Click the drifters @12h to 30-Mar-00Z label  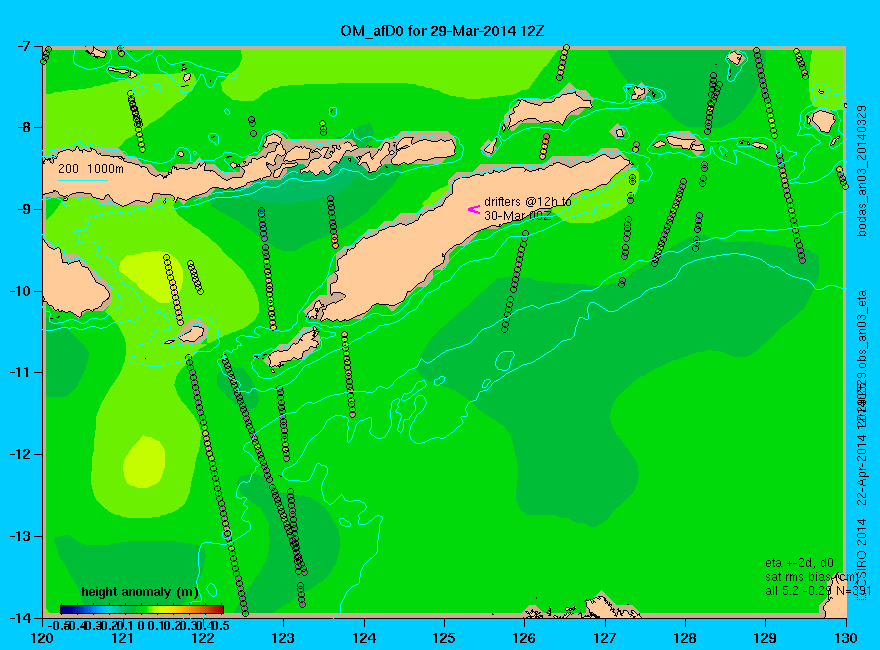pyautogui.click(x=528, y=208)
